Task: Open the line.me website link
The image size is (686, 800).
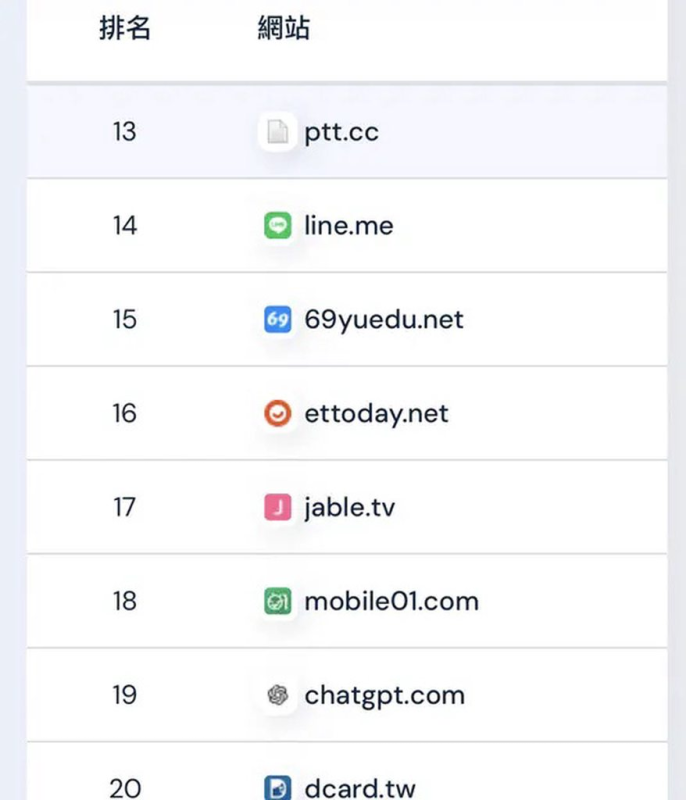Action: click(x=349, y=226)
